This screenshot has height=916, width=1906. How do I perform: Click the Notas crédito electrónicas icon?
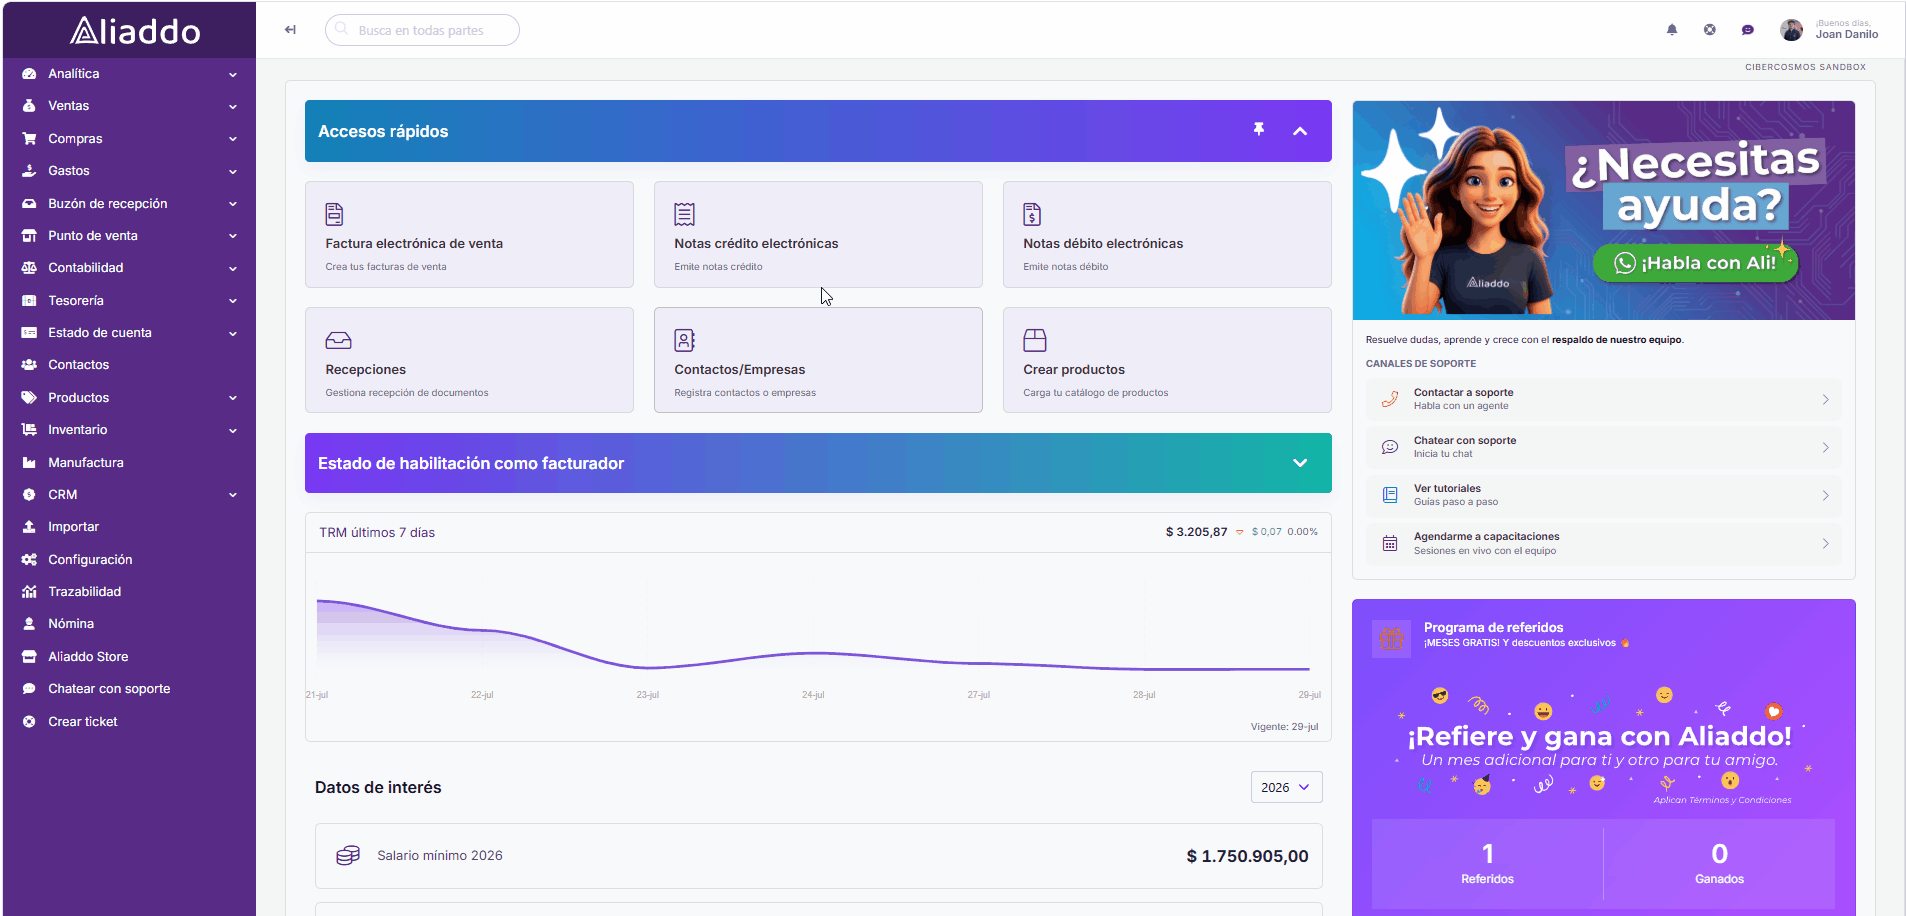tap(684, 214)
